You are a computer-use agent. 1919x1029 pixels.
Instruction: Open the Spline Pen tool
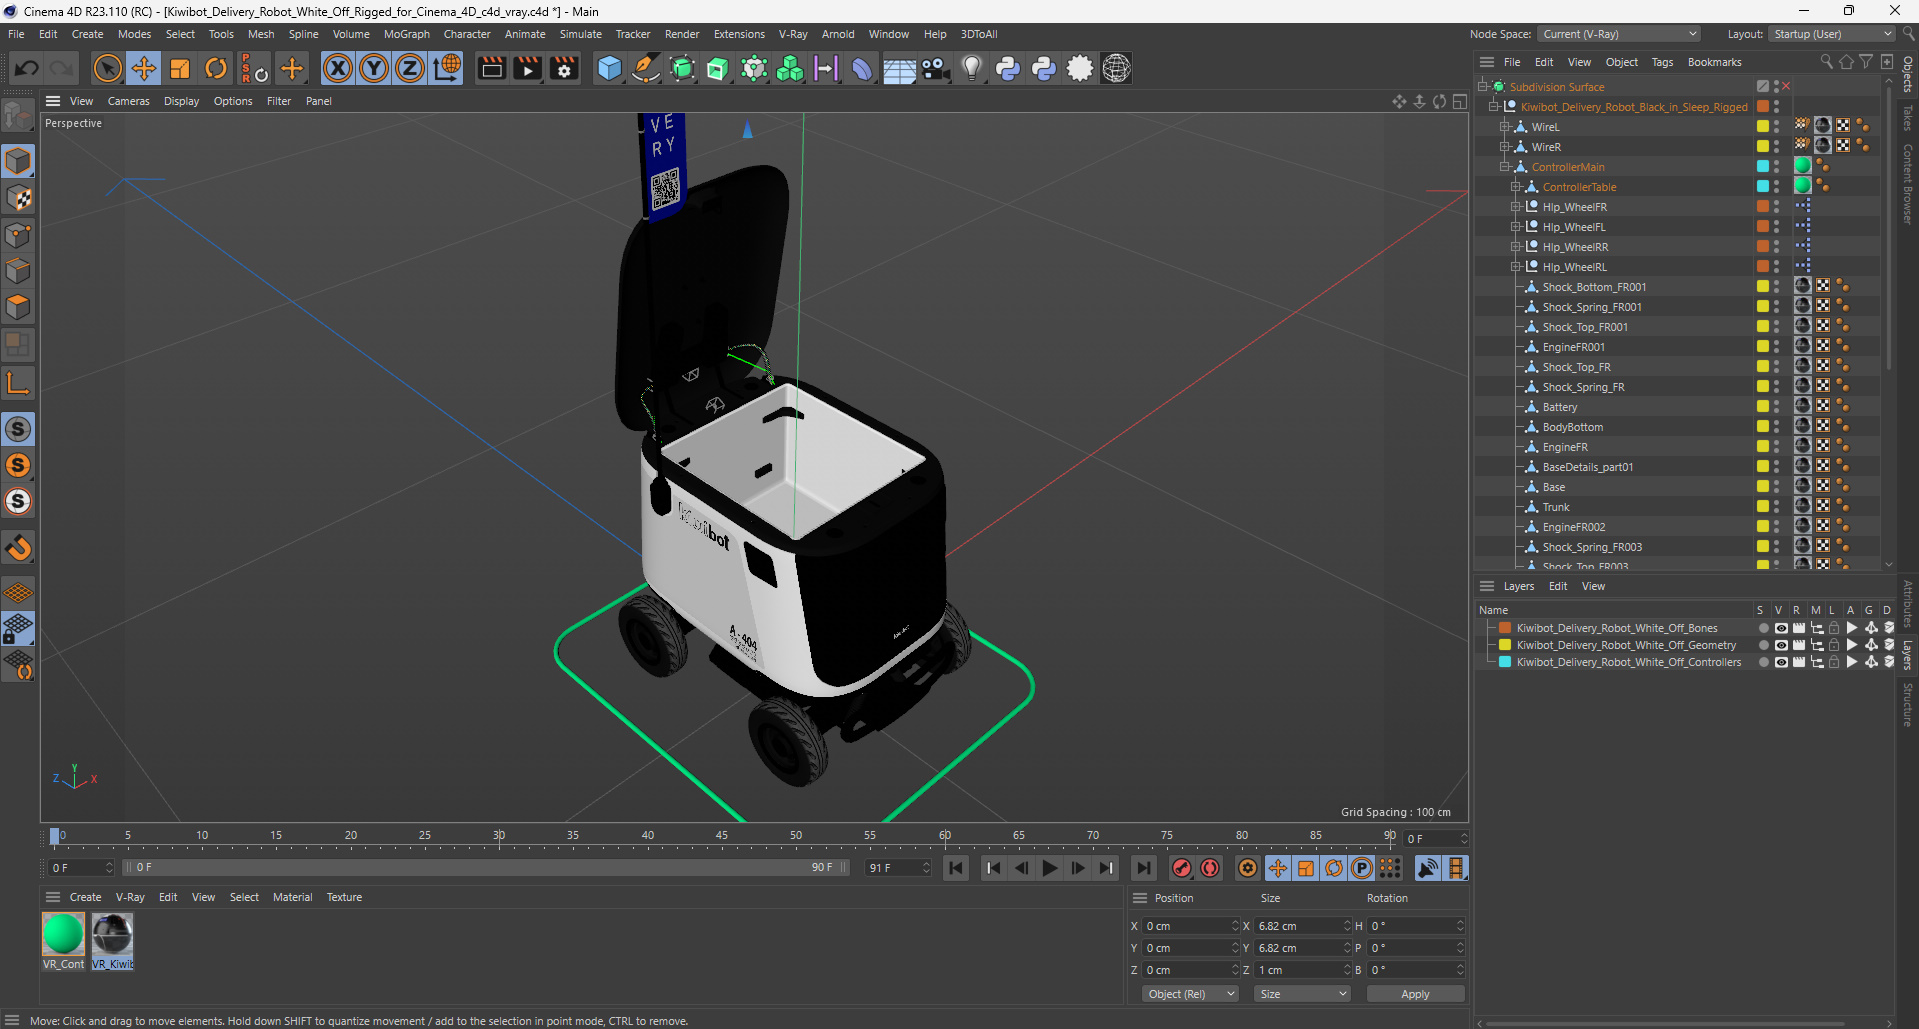[646, 68]
